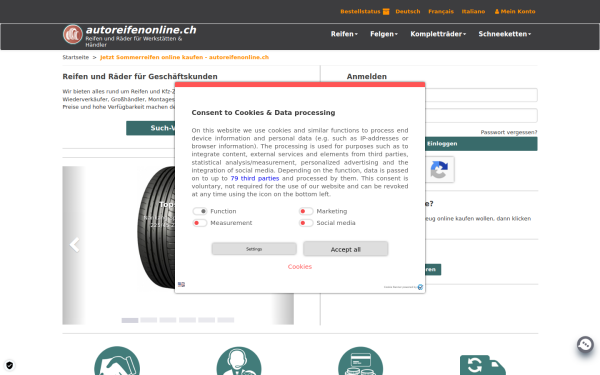
Task: Click the handshake service icon
Action: [x=117, y=361]
